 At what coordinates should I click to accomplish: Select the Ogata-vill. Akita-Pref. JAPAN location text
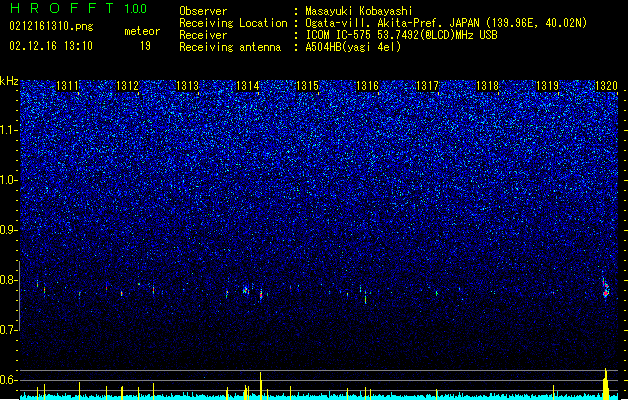(446, 23)
